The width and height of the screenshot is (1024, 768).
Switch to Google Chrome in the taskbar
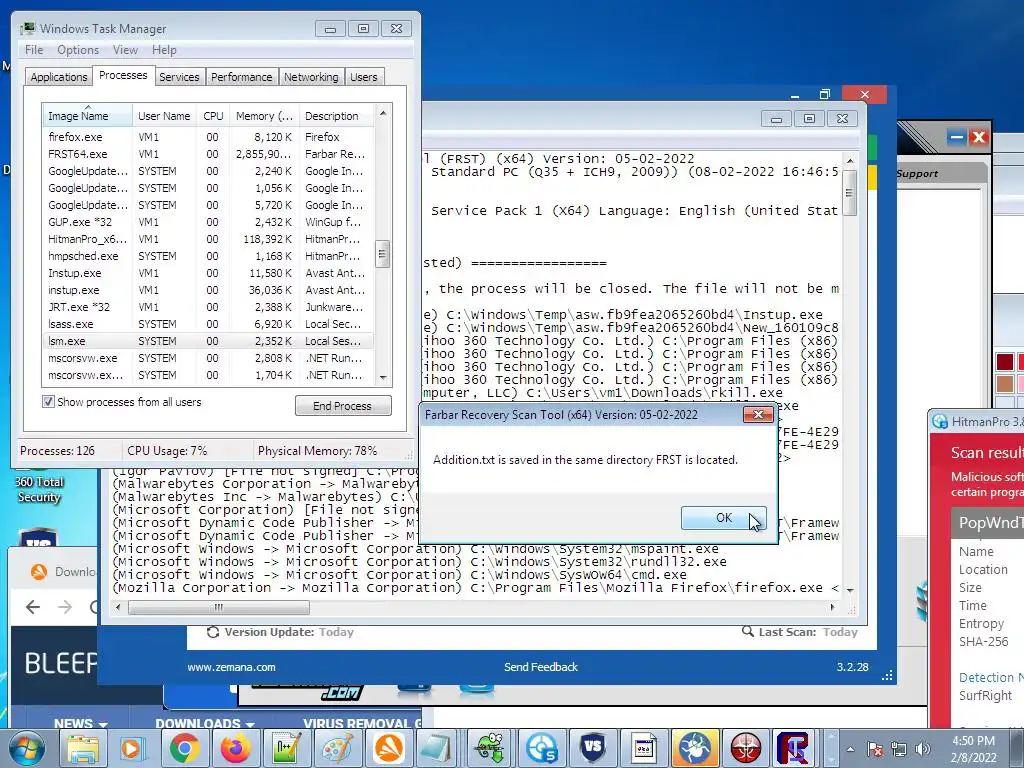[185, 748]
